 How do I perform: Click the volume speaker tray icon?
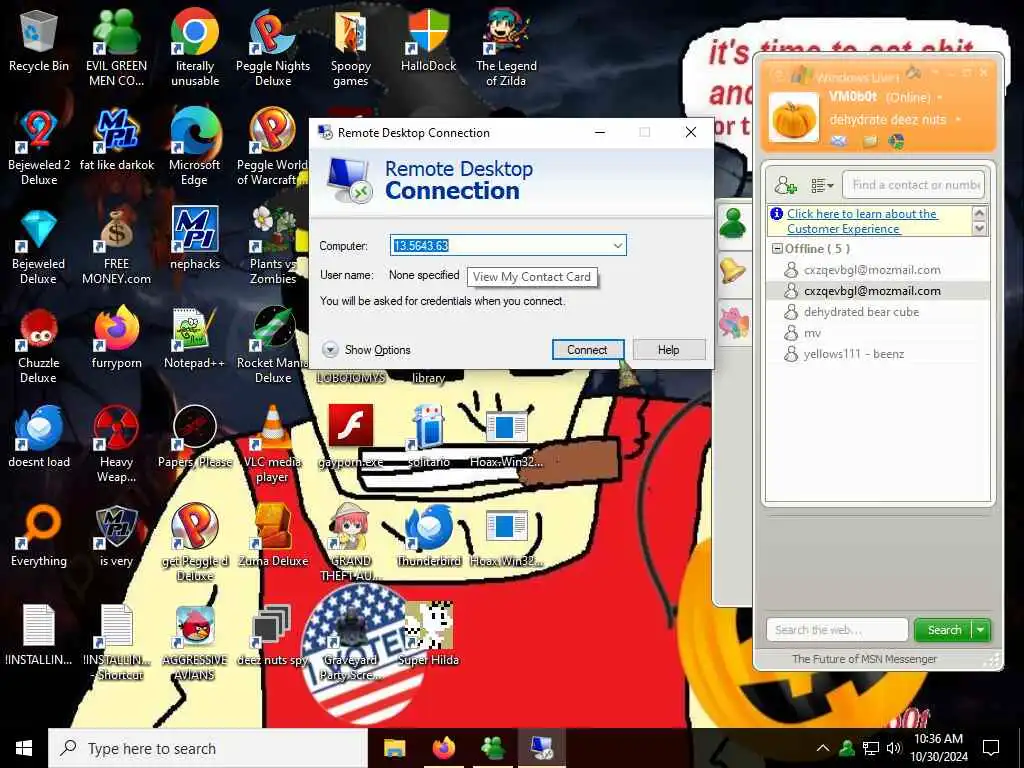click(x=895, y=748)
